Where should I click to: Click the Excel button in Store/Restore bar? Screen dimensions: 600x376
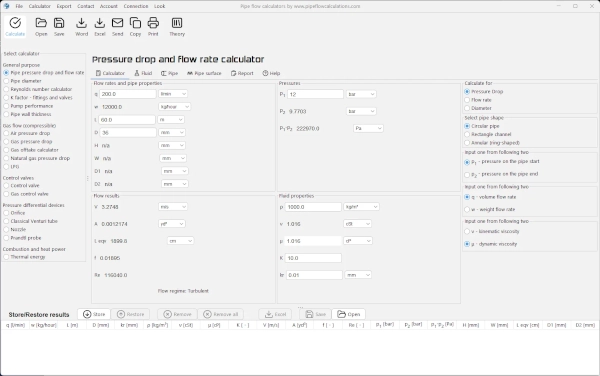pyautogui.click(x=275, y=314)
